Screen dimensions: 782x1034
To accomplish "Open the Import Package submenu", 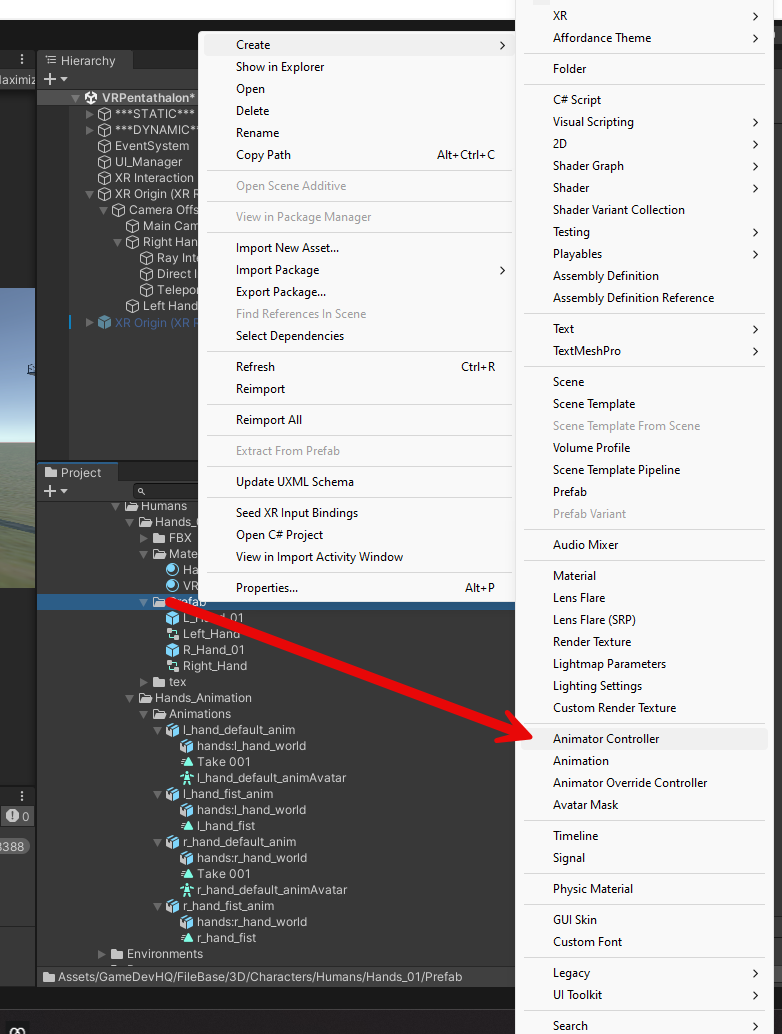I will [x=359, y=270].
